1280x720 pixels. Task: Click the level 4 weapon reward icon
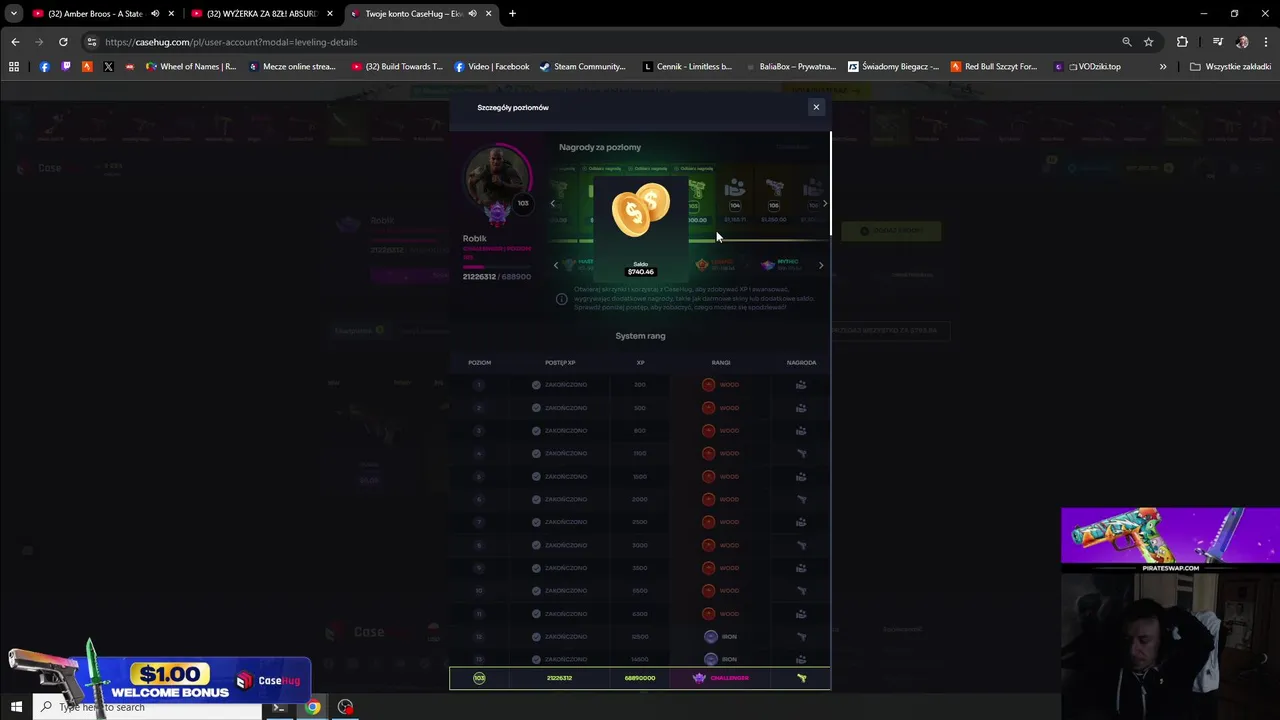pos(801,454)
